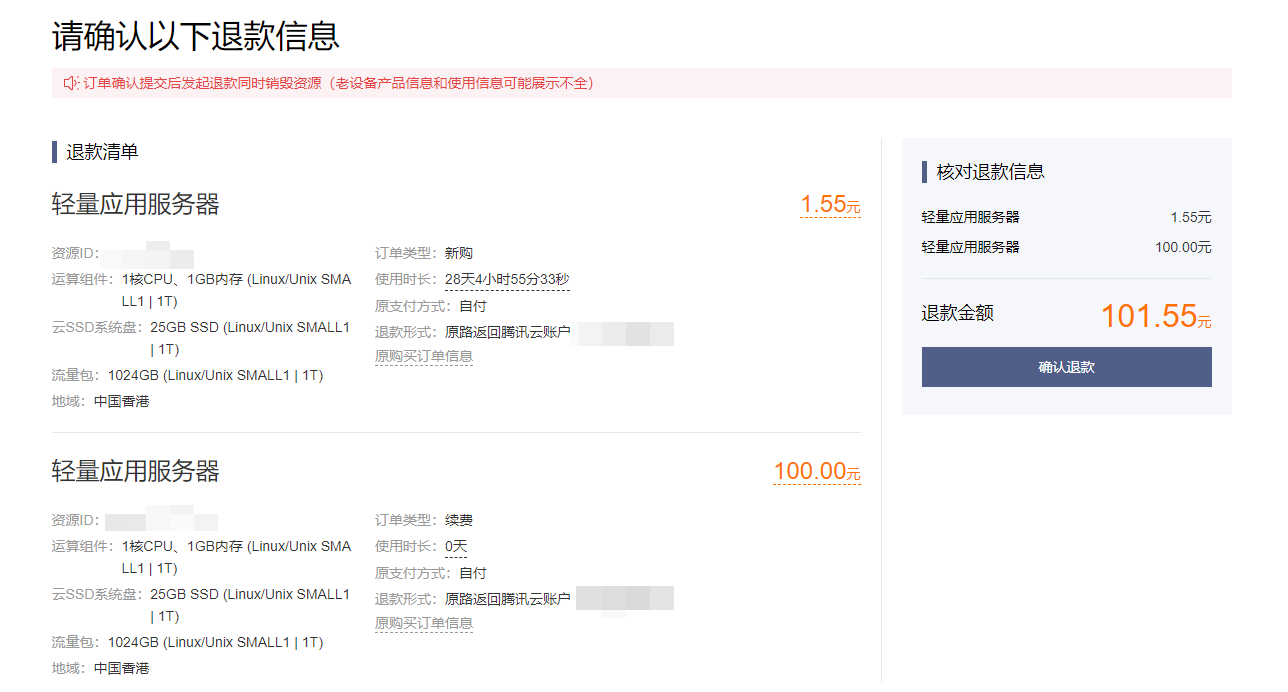Select the second 轻量应用服务器 product title
This screenshot has height=692, width=1288.
[136, 471]
